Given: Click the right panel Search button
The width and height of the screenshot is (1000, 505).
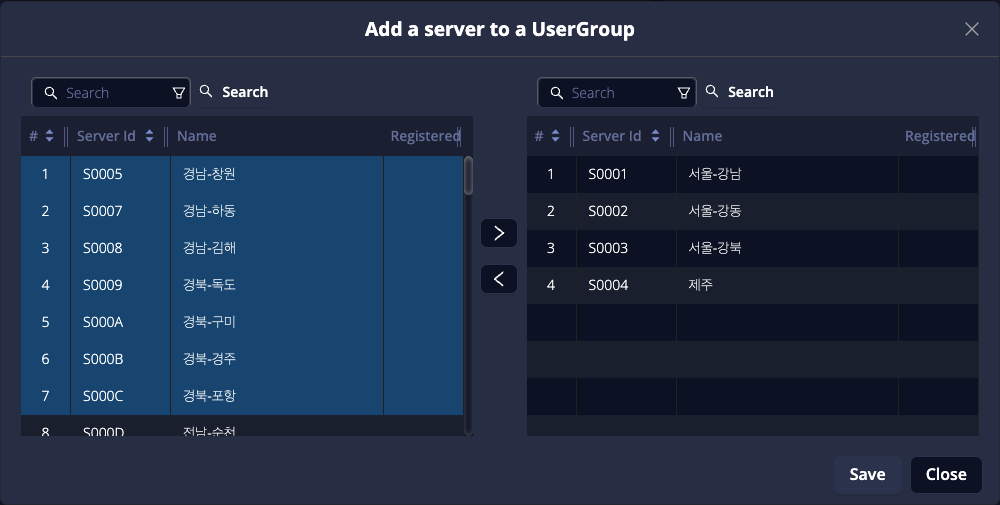Looking at the screenshot, I should tap(740, 92).
